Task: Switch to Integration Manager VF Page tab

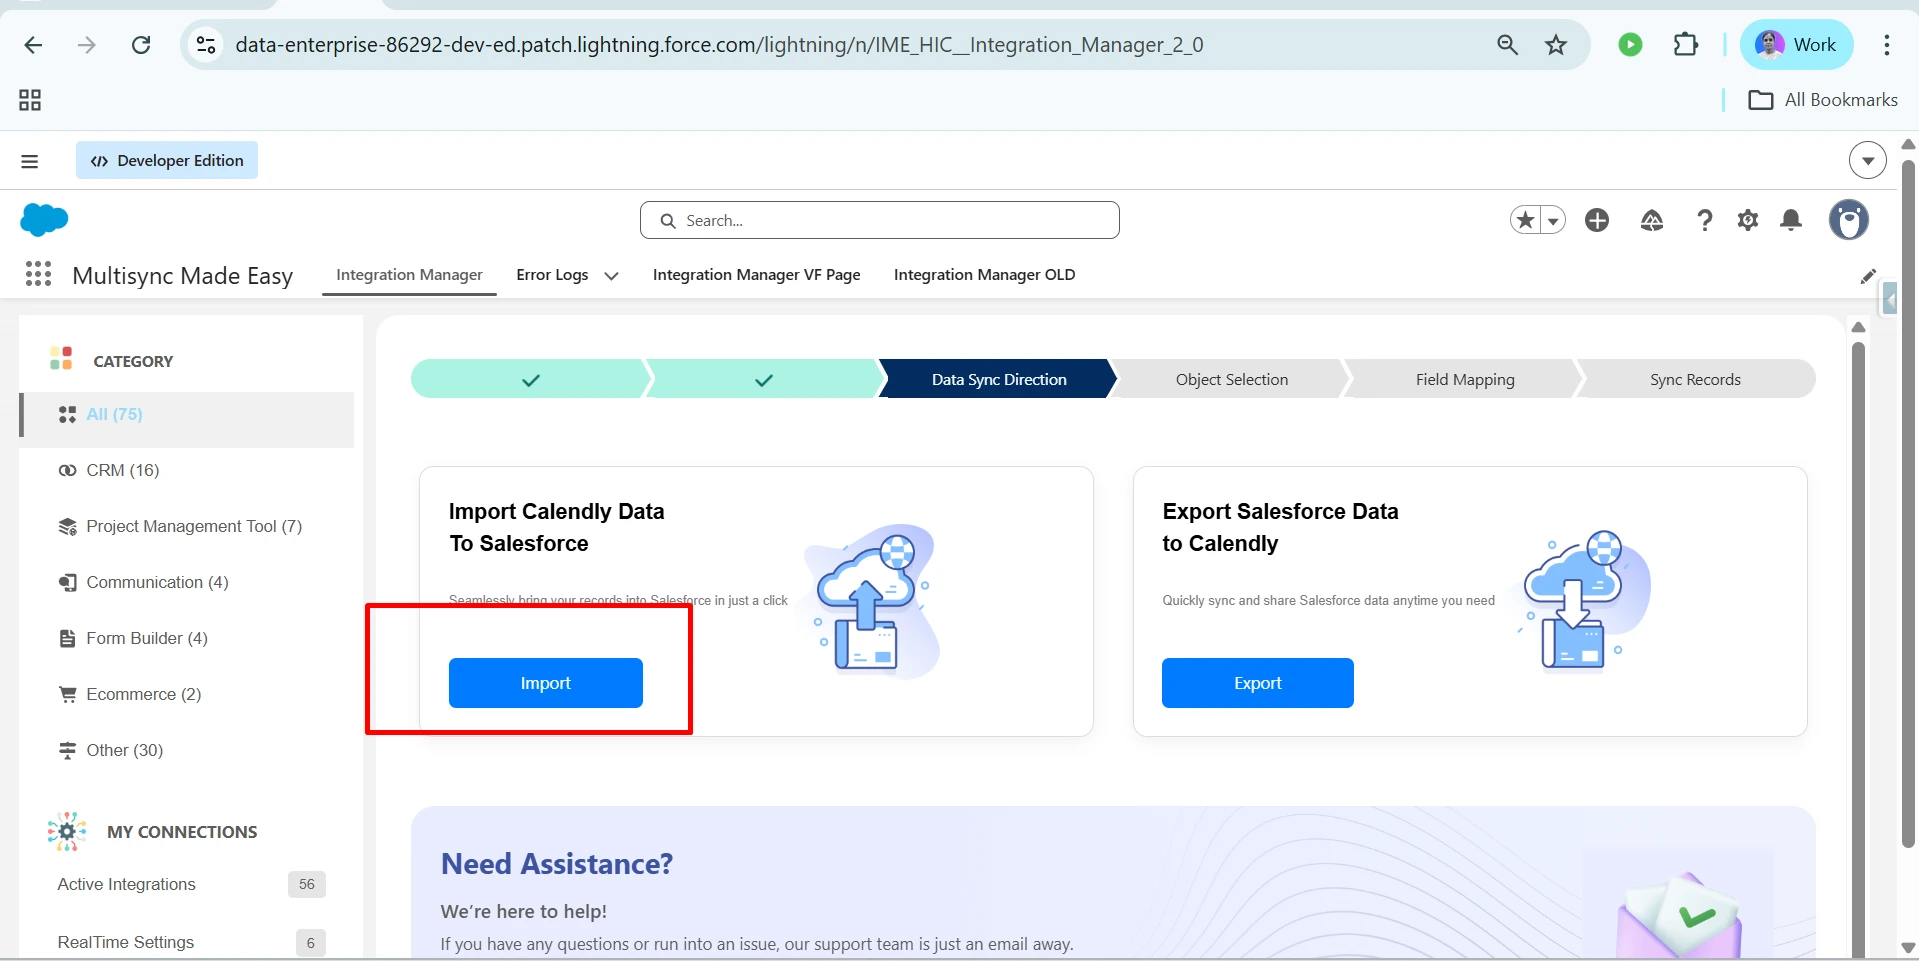Action: [x=756, y=275]
